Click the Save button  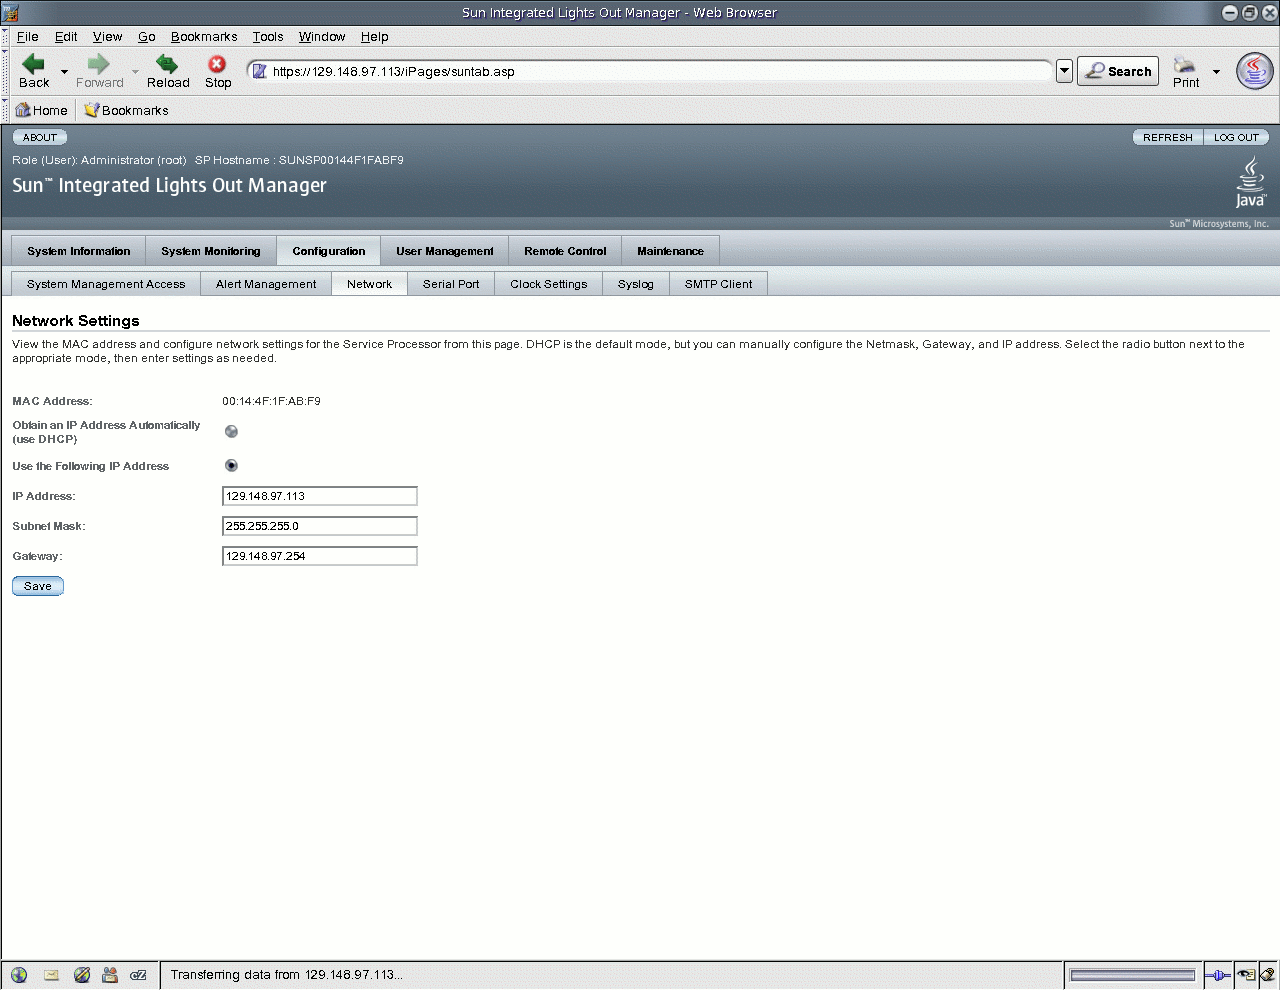[x=38, y=586]
